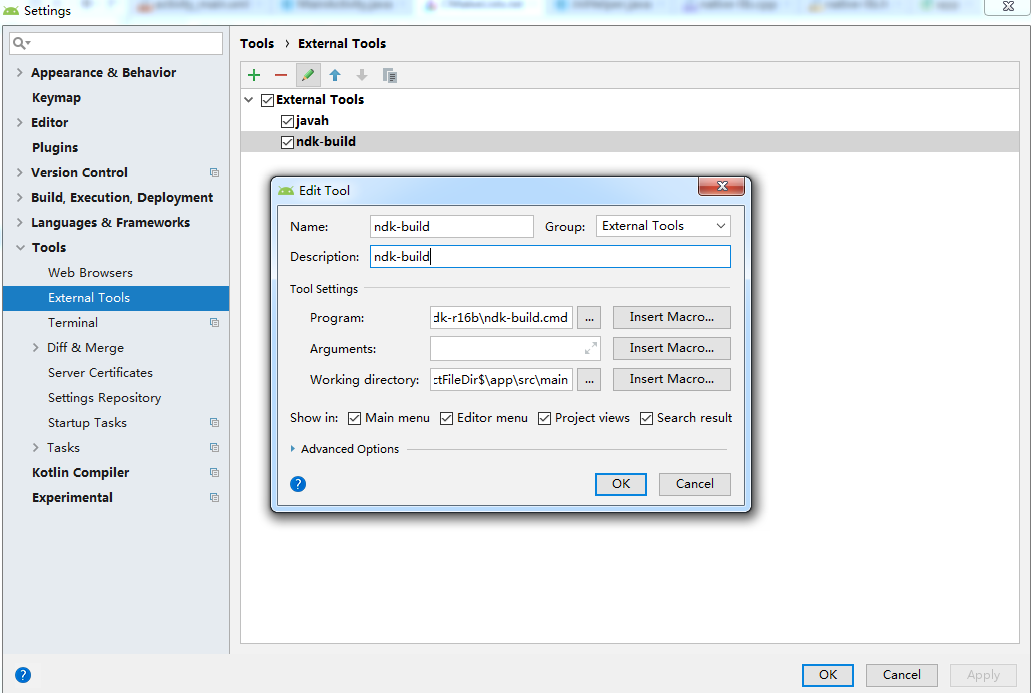Uncheck Project views option
This screenshot has width=1031, height=693.
(x=544, y=418)
